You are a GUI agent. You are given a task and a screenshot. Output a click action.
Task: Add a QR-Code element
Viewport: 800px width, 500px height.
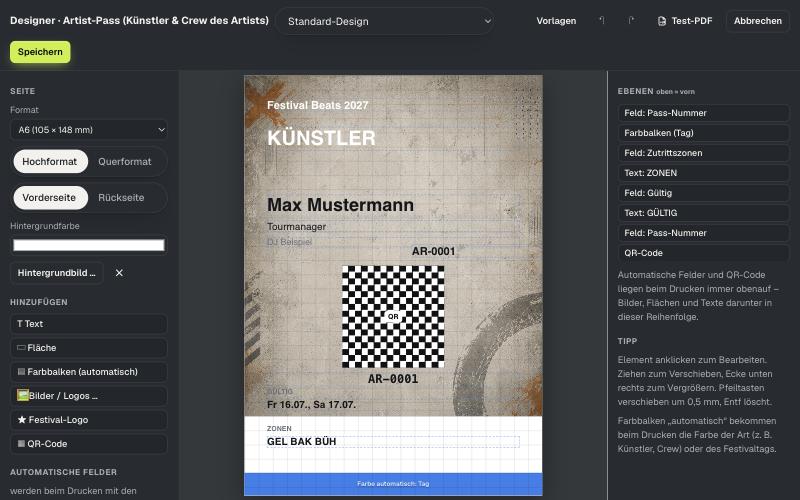[89, 443]
